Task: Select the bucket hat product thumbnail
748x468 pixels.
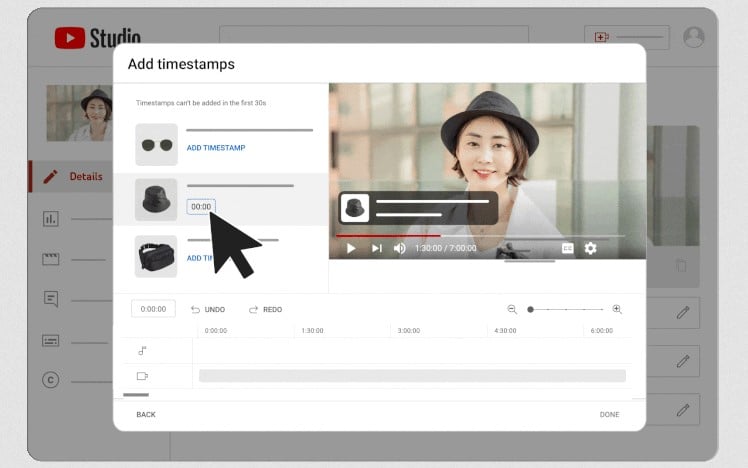Action: [156, 199]
